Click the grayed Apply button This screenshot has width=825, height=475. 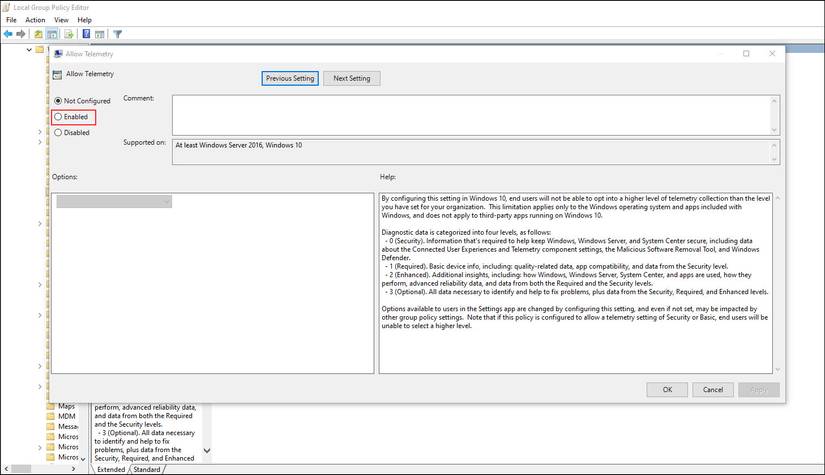pos(759,390)
